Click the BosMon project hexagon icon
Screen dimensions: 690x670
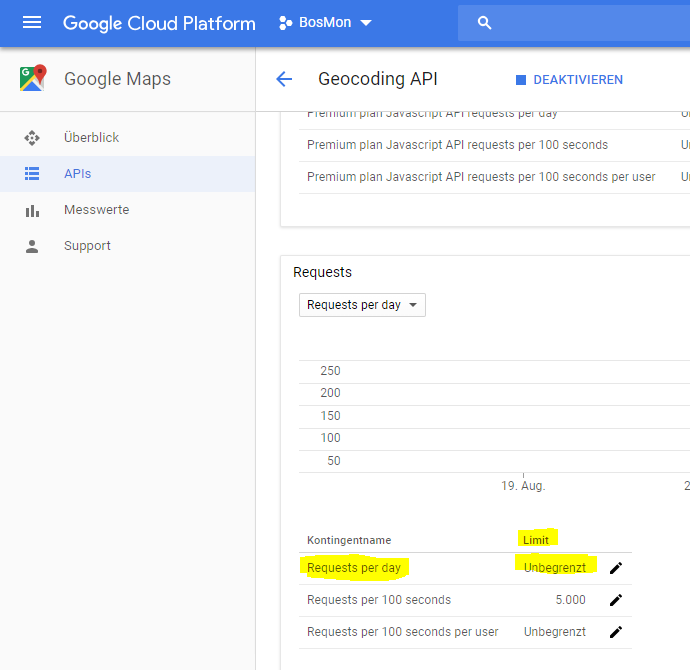tap(285, 23)
